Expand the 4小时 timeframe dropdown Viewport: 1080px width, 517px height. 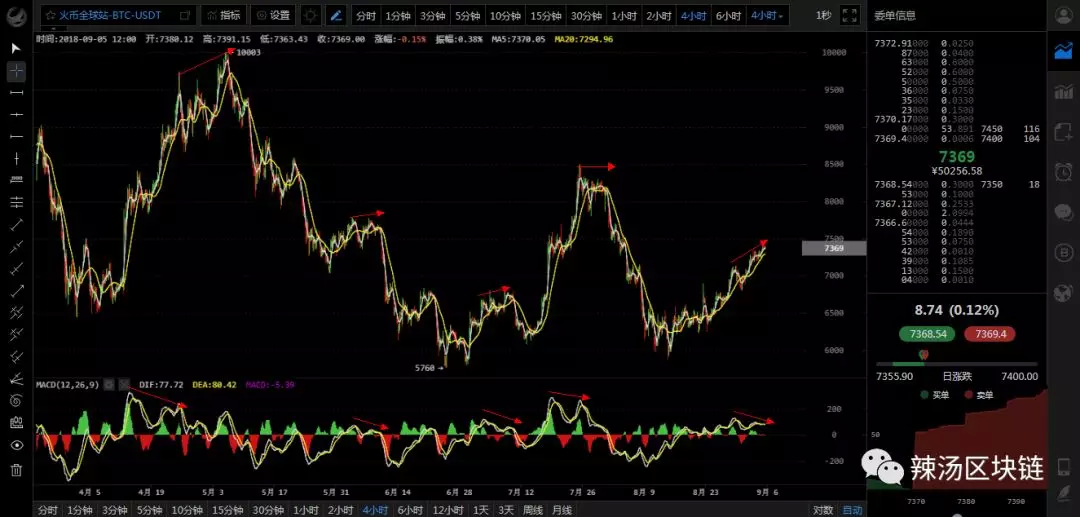(x=767, y=15)
